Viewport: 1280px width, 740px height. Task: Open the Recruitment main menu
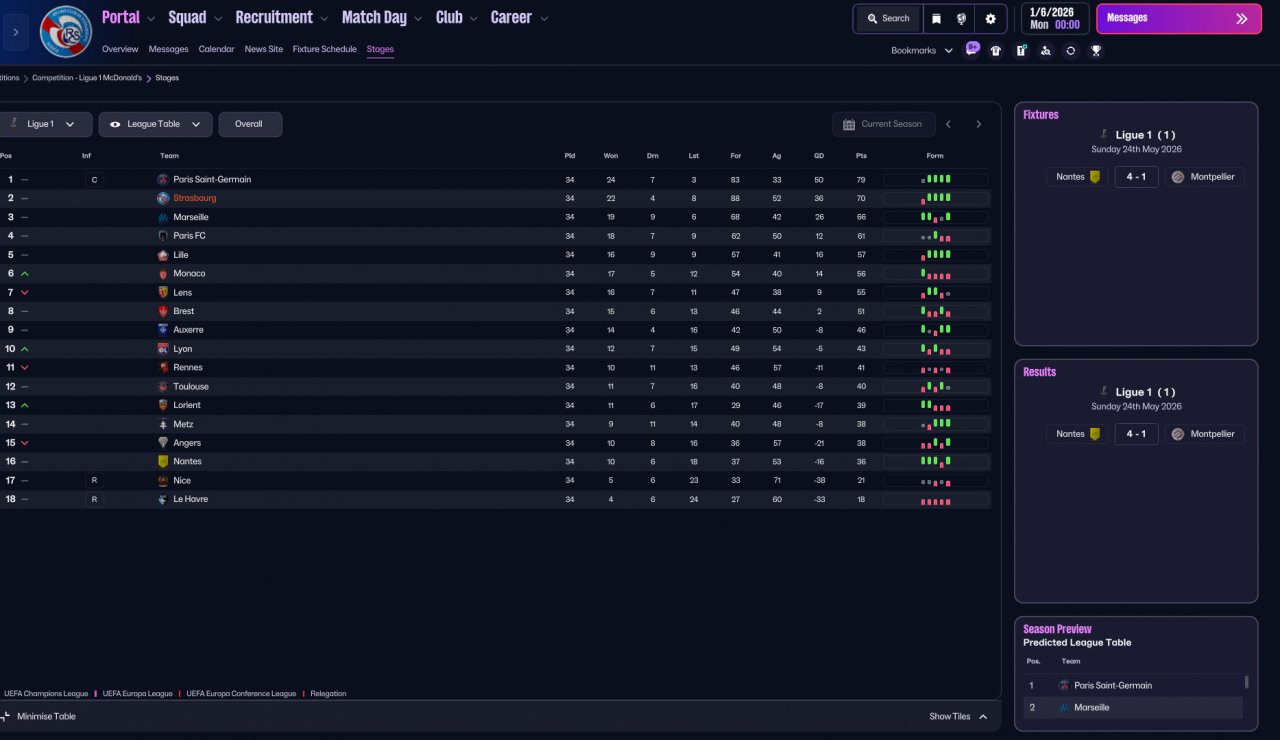point(274,17)
